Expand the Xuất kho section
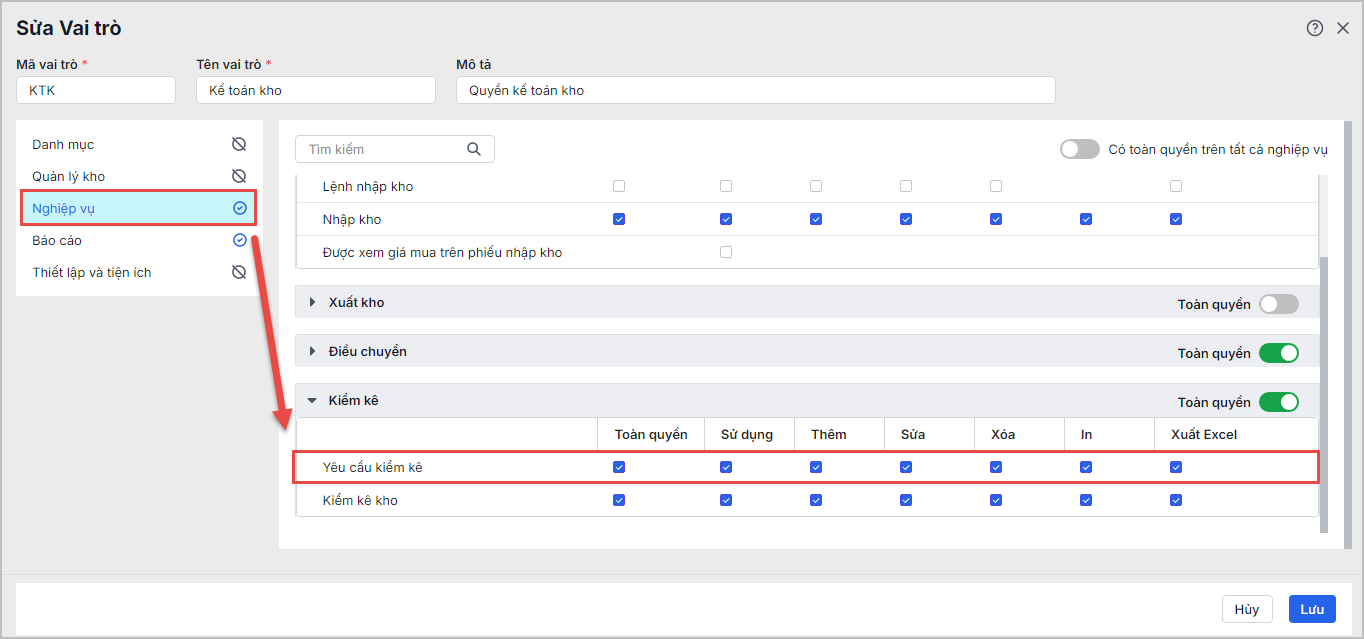The height and width of the screenshot is (639, 1364). 313,302
